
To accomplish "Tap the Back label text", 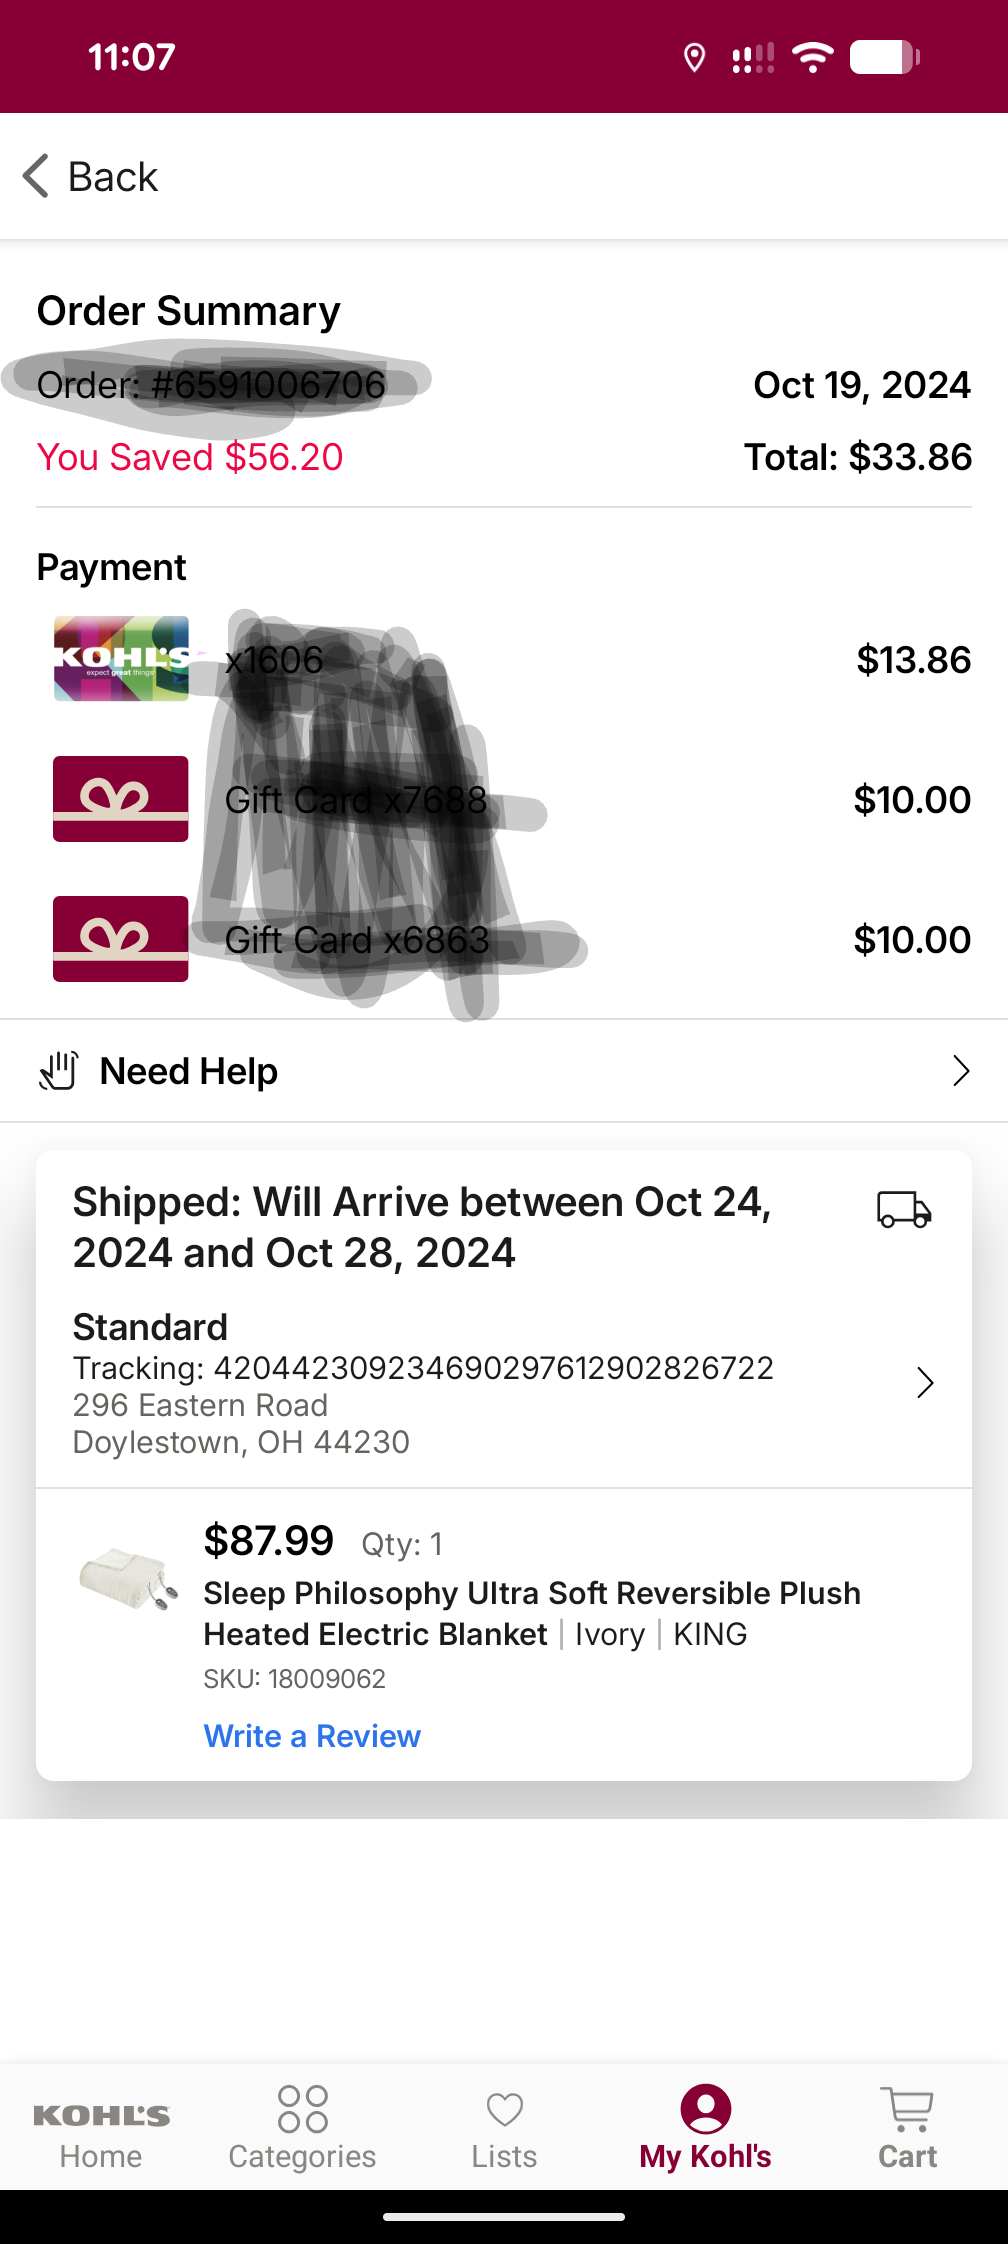I will [x=113, y=177].
